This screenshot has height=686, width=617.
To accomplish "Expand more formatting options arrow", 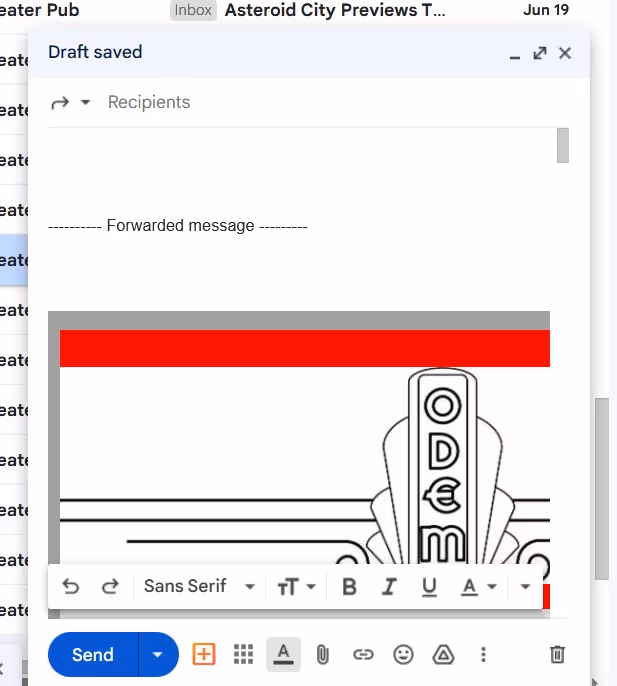I will point(525,586).
